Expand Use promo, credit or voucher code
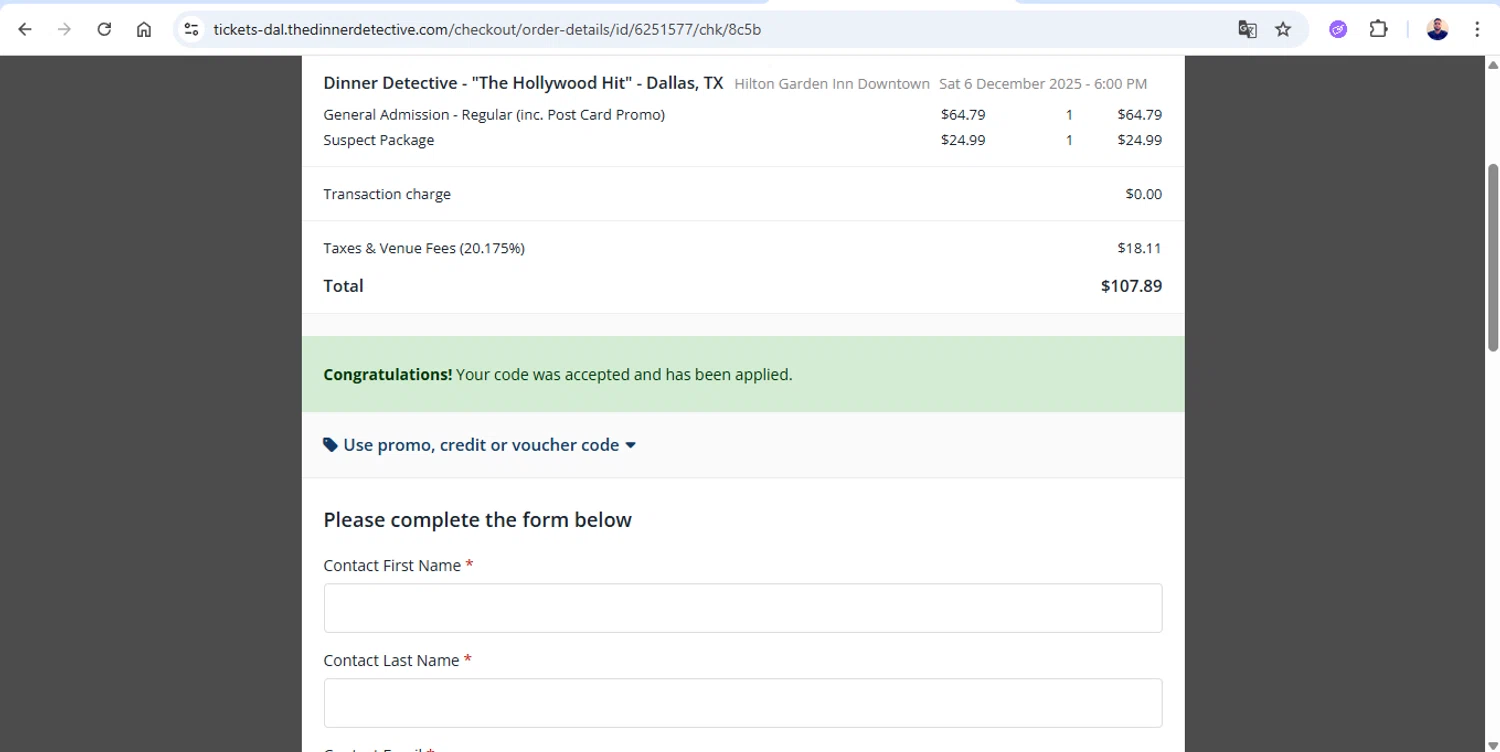Image resolution: width=1500 pixels, height=752 pixels. [x=480, y=445]
